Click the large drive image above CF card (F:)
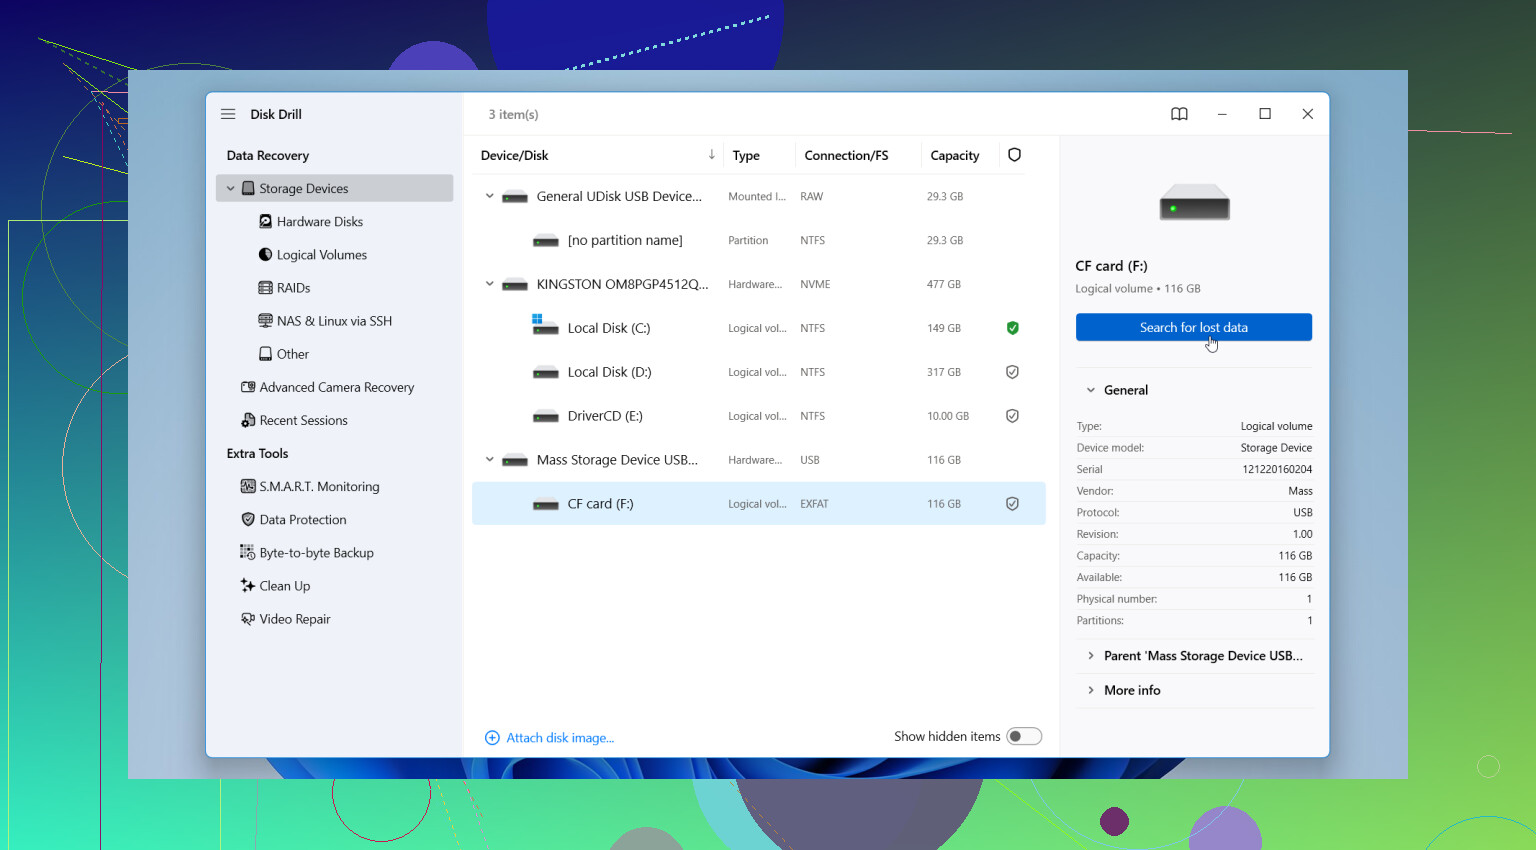Viewport: 1536px width, 850px height. click(1194, 203)
